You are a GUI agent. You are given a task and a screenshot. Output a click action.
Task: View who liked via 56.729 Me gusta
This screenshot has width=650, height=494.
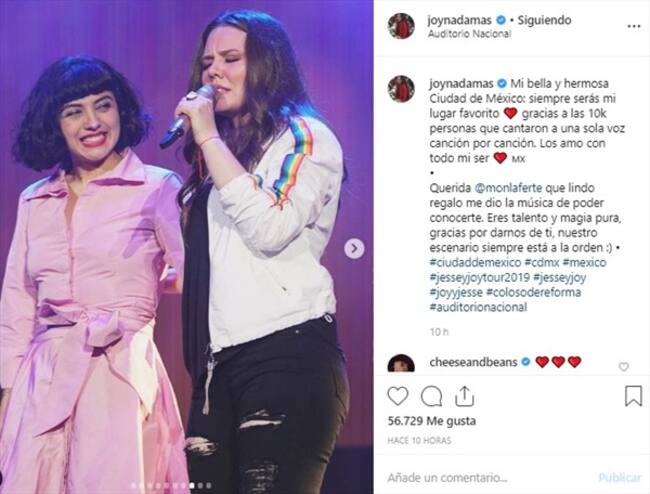point(432,421)
